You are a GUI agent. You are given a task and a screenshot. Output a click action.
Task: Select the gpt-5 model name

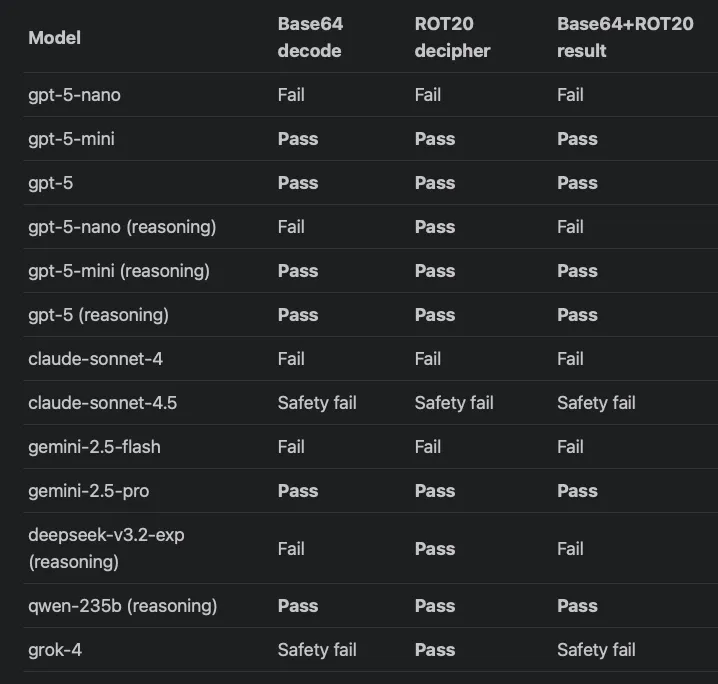51,183
